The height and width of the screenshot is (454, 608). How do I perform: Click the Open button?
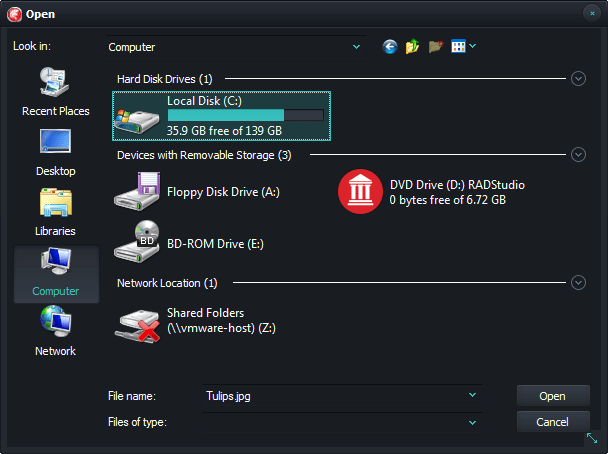click(x=553, y=396)
